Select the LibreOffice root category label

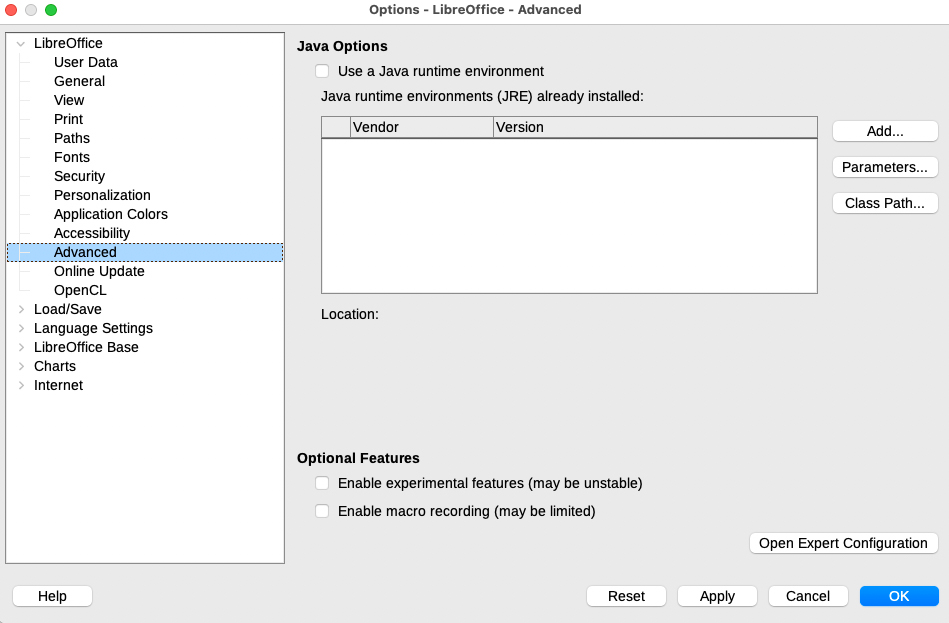[68, 44]
